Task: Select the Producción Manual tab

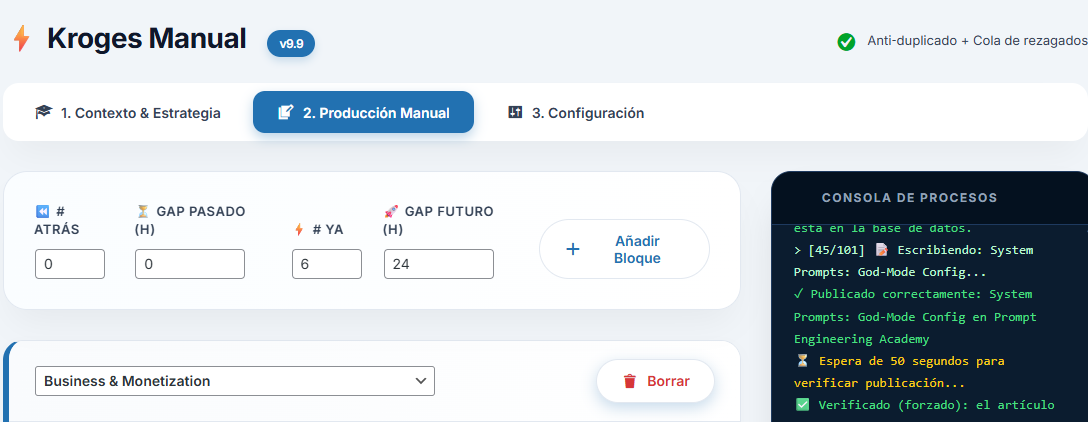Action: tap(363, 113)
